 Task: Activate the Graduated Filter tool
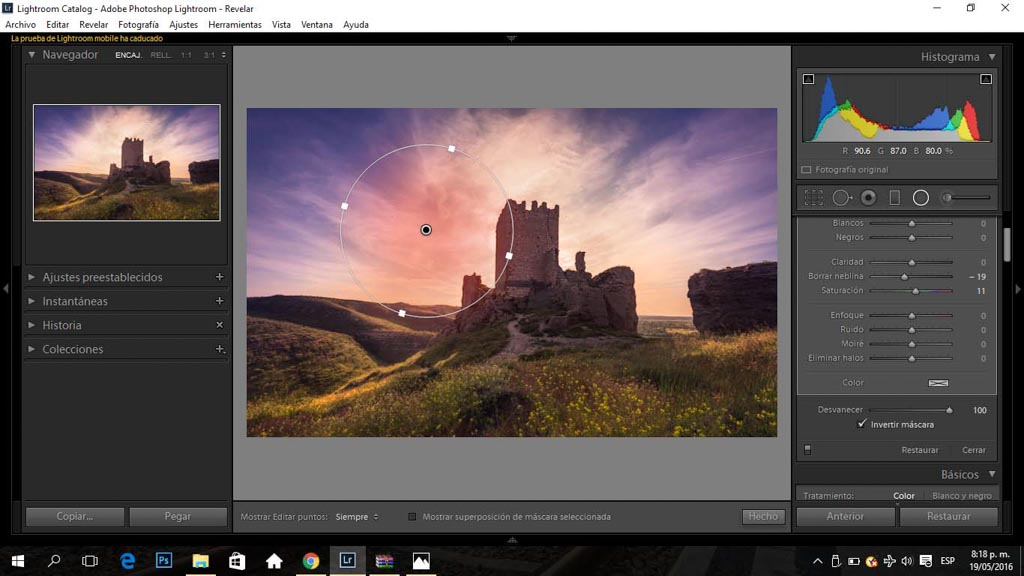(895, 198)
